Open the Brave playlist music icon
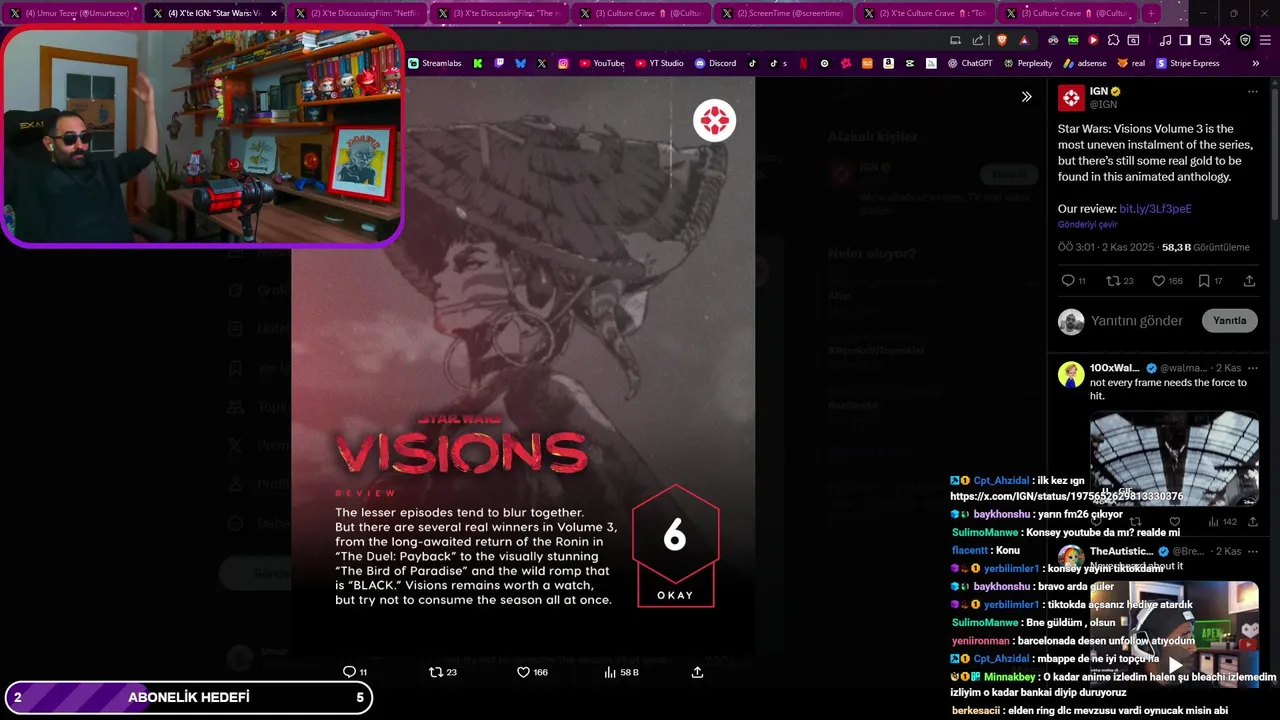This screenshot has height=720, width=1280. (x=1165, y=40)
